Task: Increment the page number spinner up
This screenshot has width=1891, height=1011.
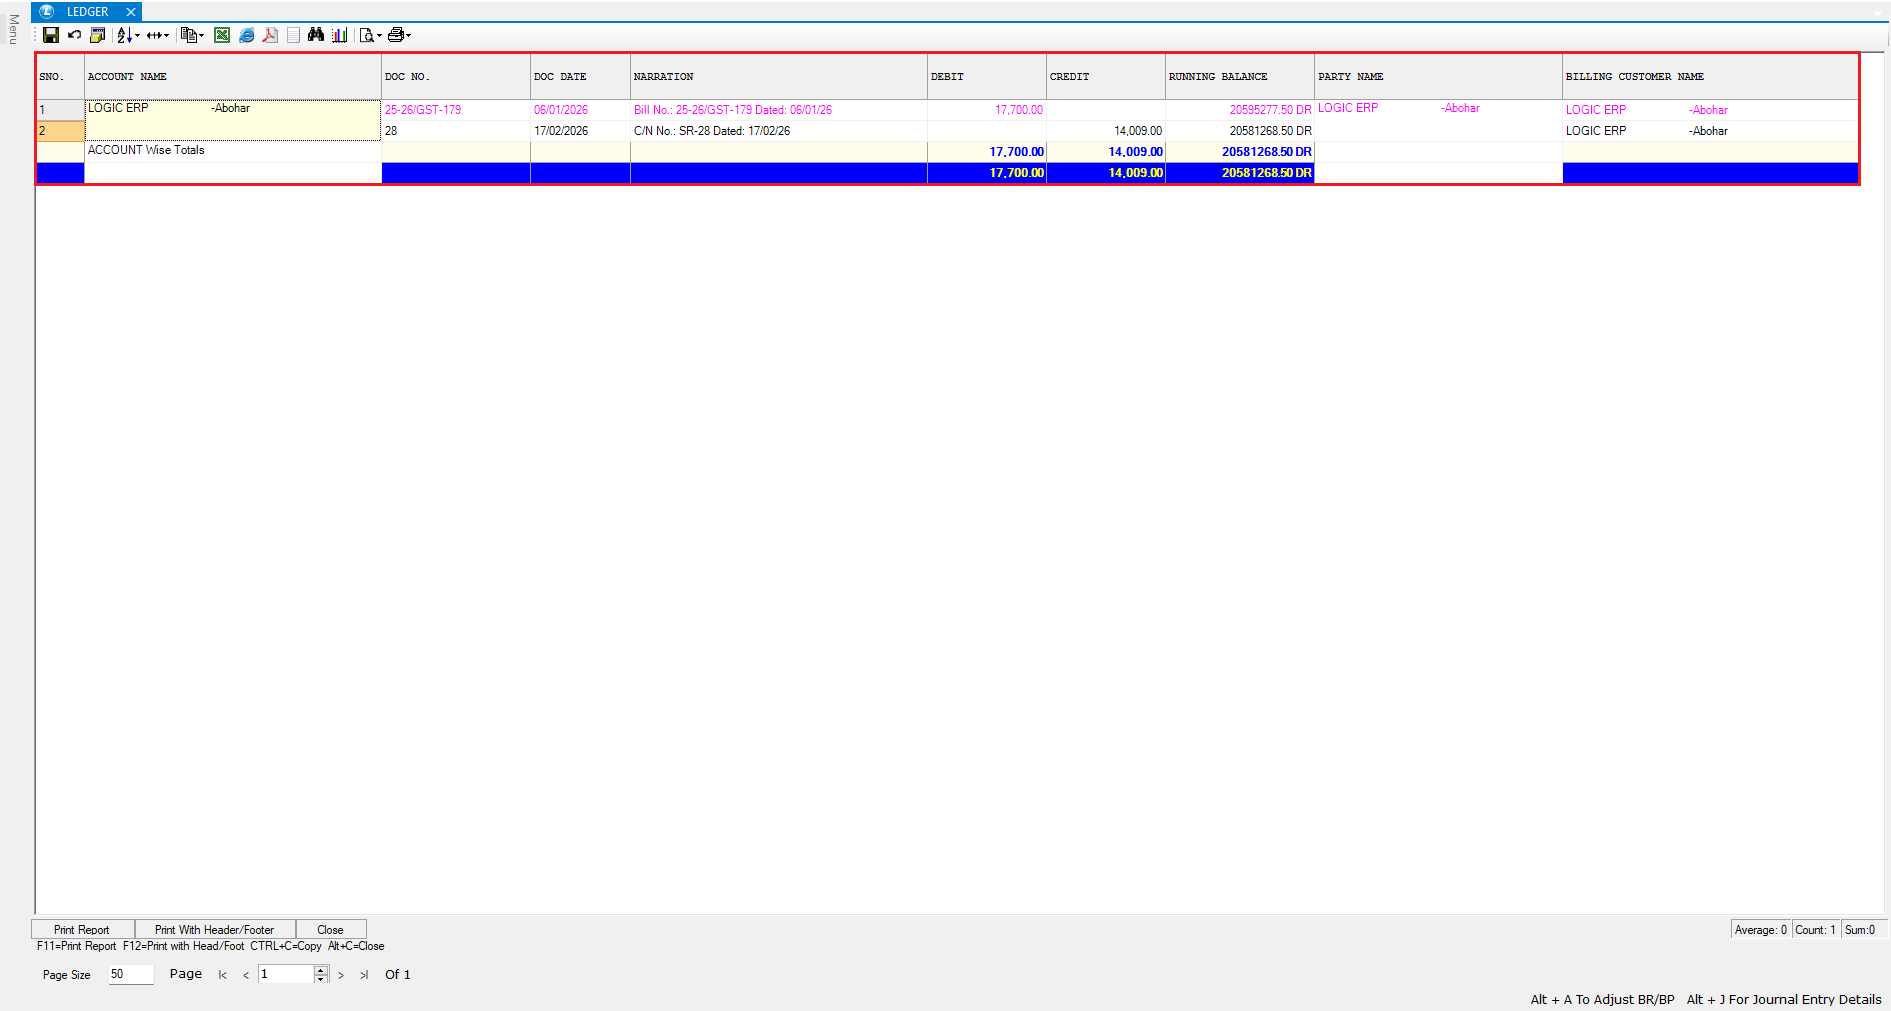Action: point(321,969)
